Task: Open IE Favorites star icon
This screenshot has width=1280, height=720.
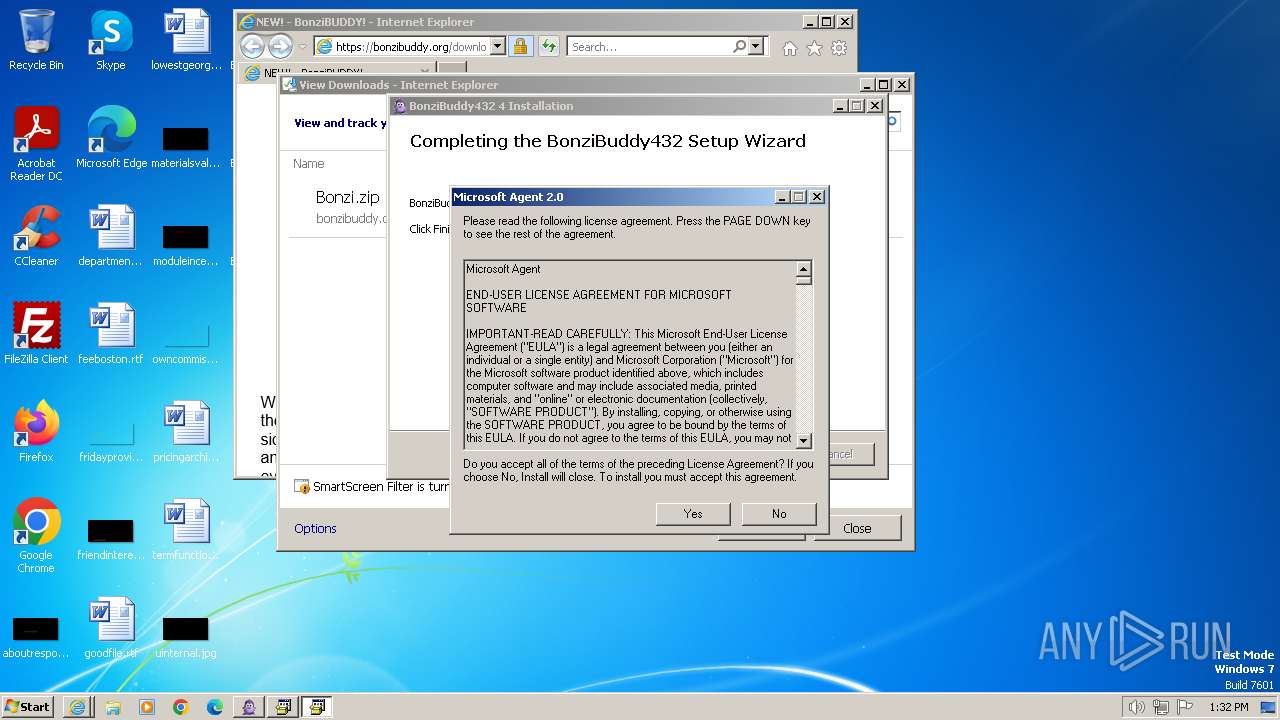Action: (814, 47)
